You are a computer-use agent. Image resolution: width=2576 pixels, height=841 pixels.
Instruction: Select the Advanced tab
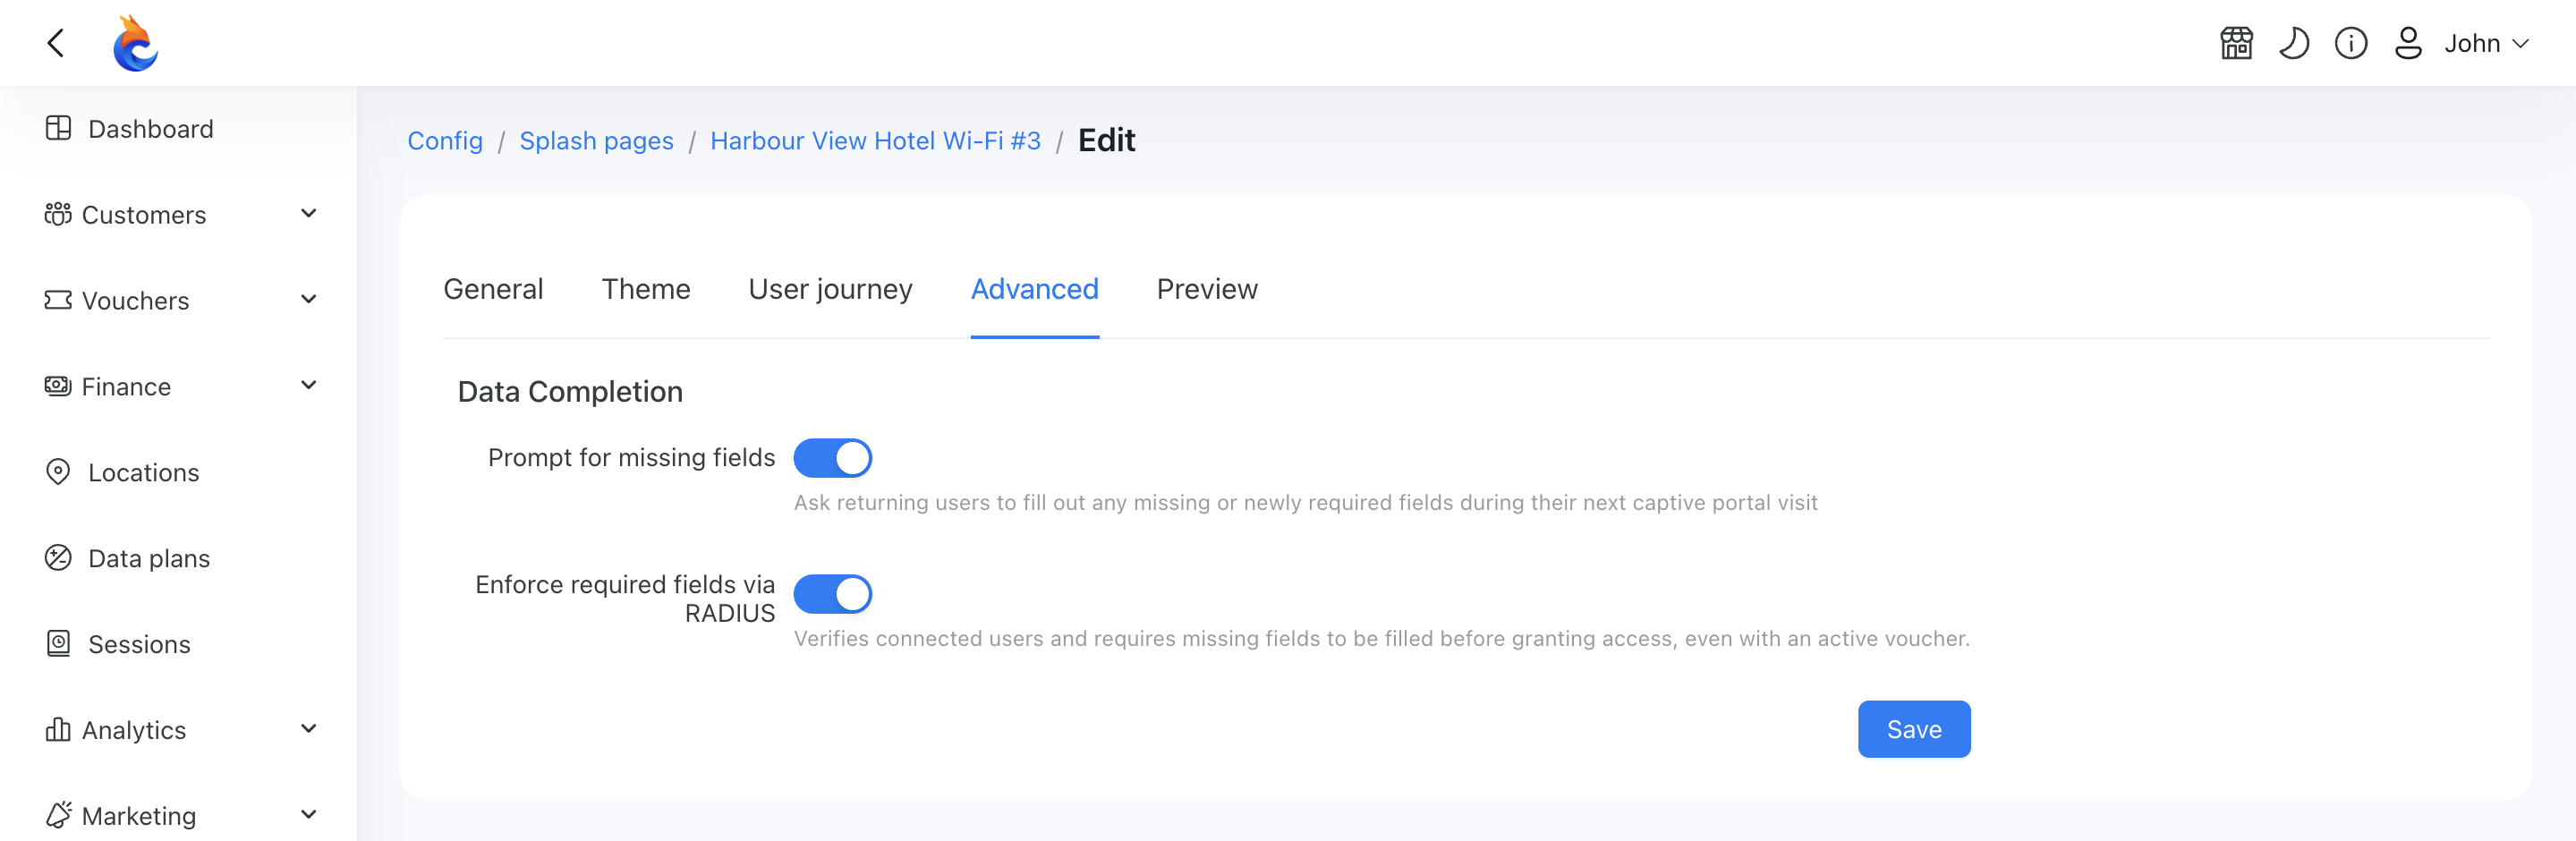[1034, 289]
